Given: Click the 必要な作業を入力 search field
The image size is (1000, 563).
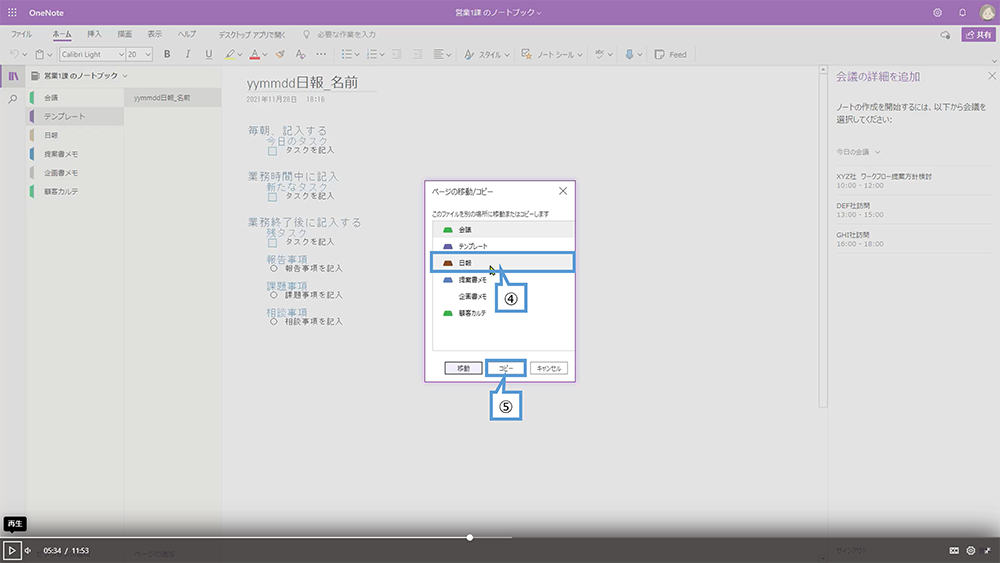Looking at the screenshot, I should [x=346, y=34].
